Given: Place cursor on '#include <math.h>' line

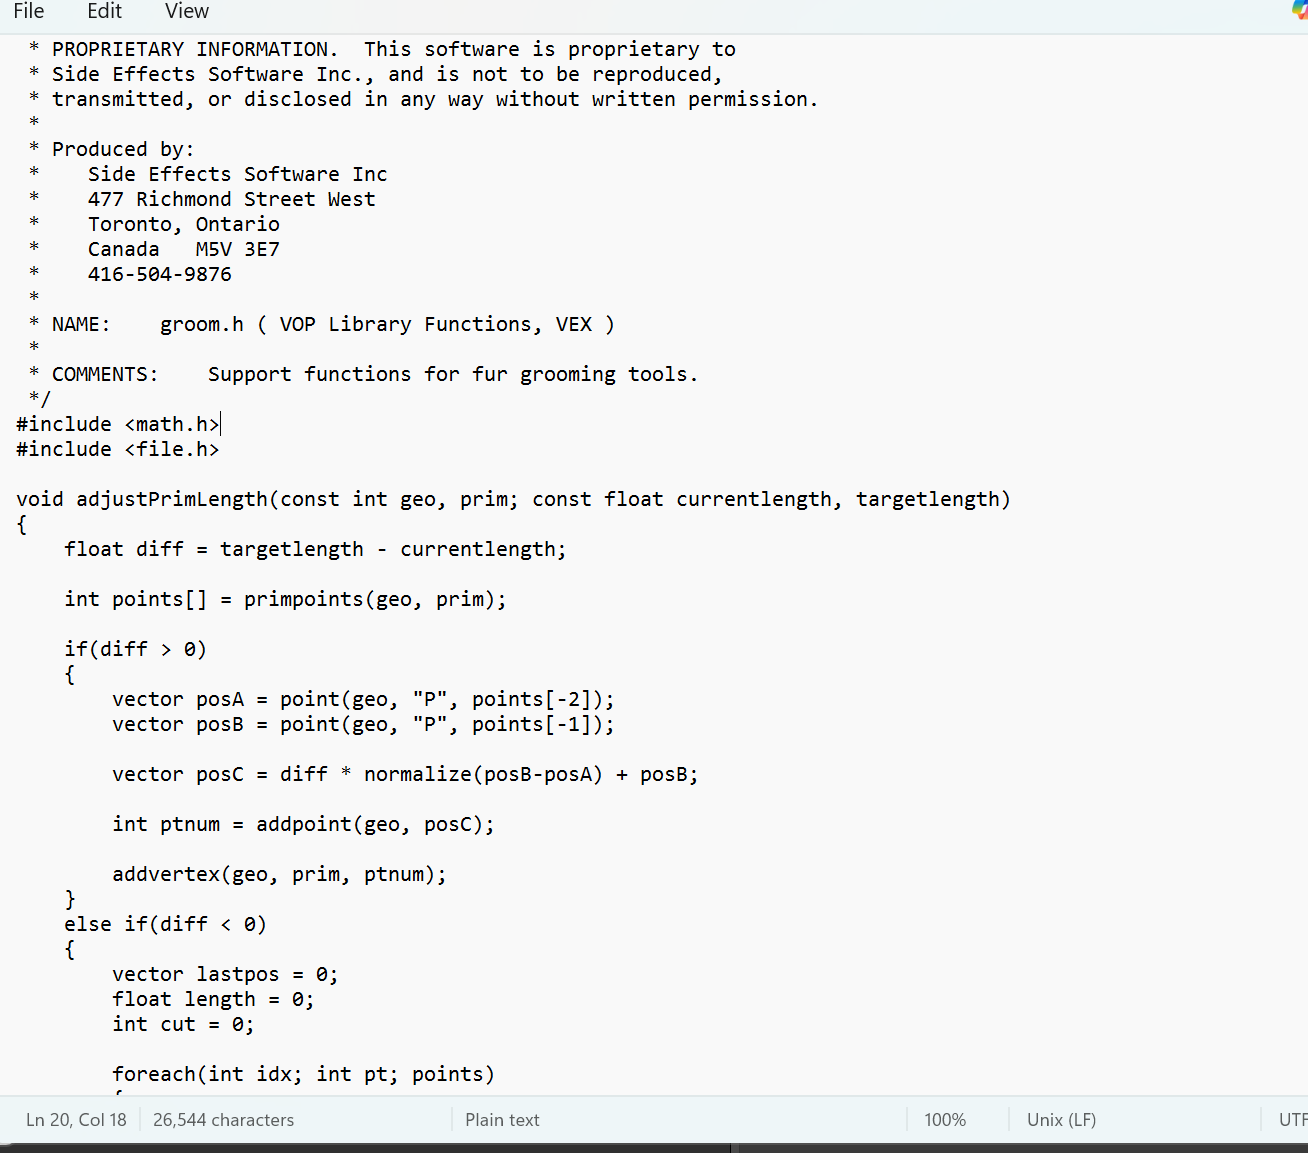Looking at the screenshot, I should pyautogui.click(x=118, y=424).
